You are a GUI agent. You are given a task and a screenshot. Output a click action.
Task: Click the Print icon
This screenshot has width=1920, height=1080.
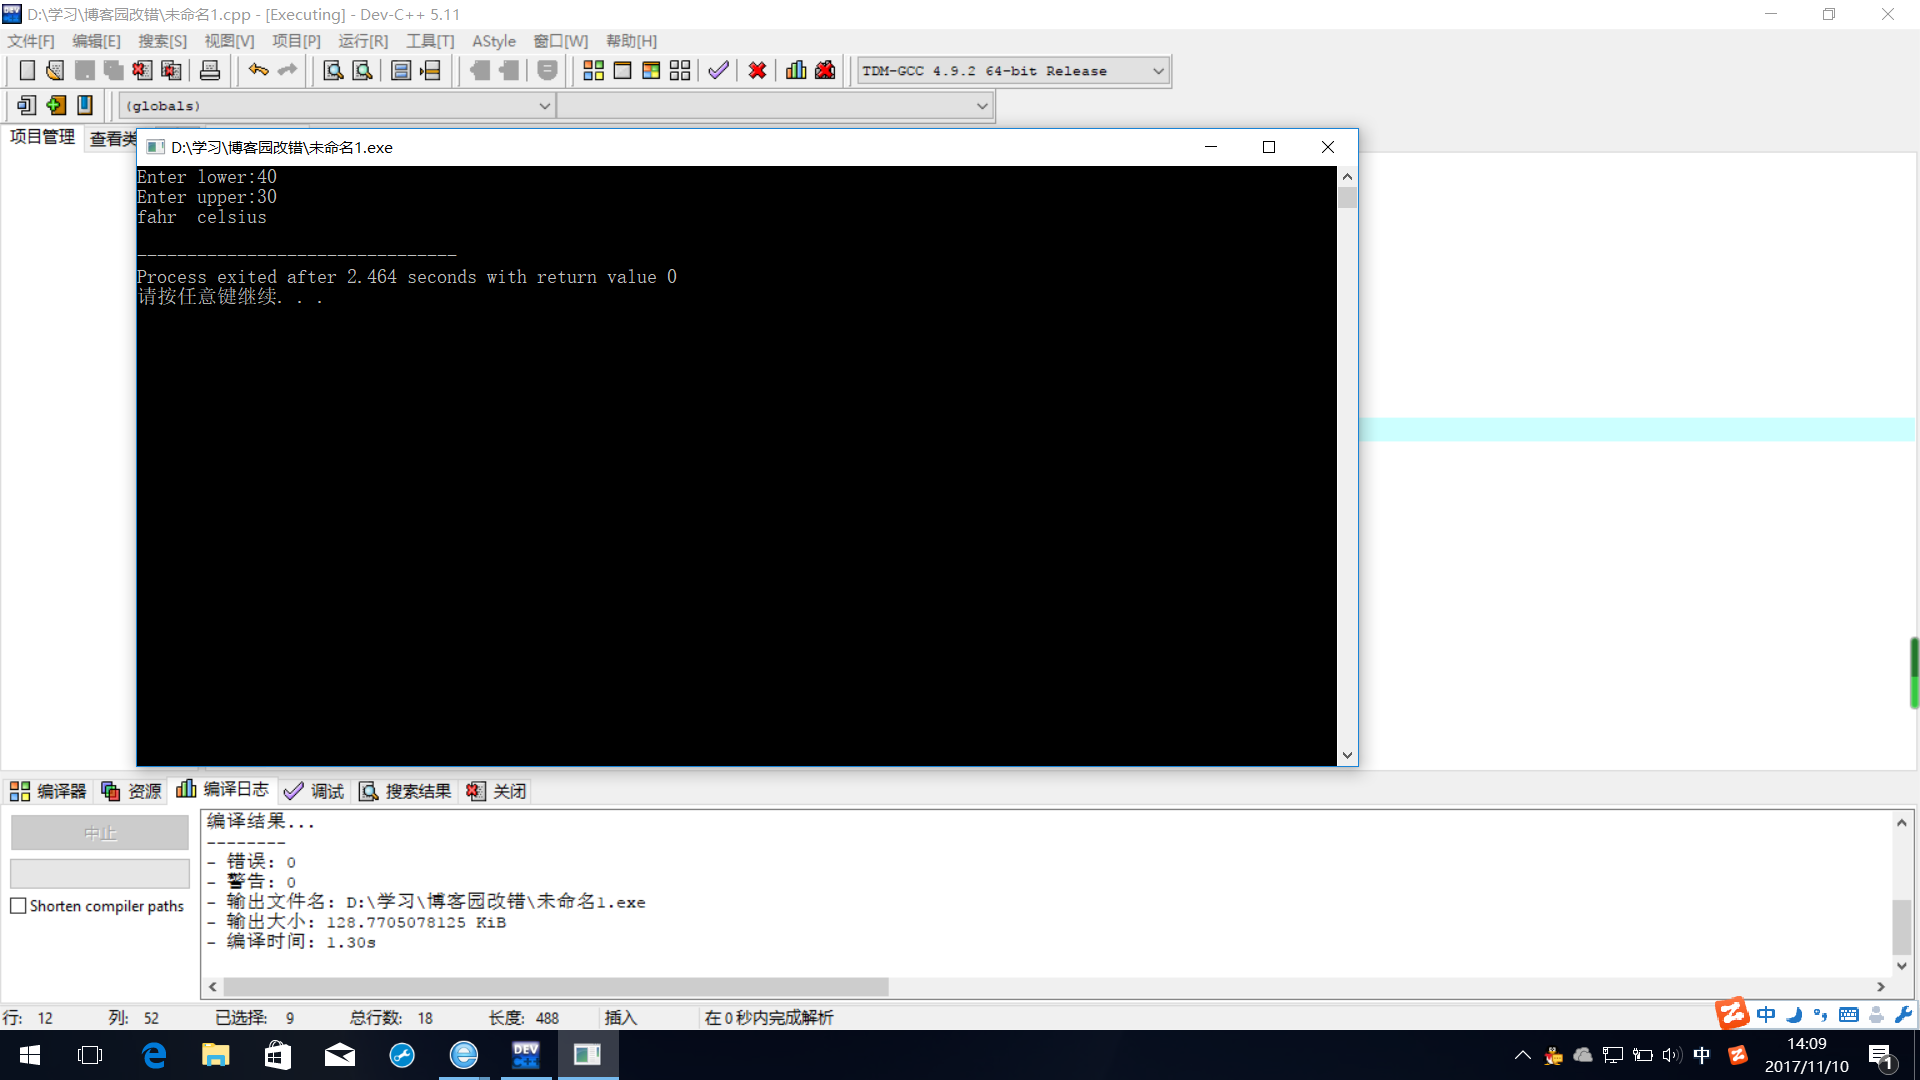tap(210, 71)
